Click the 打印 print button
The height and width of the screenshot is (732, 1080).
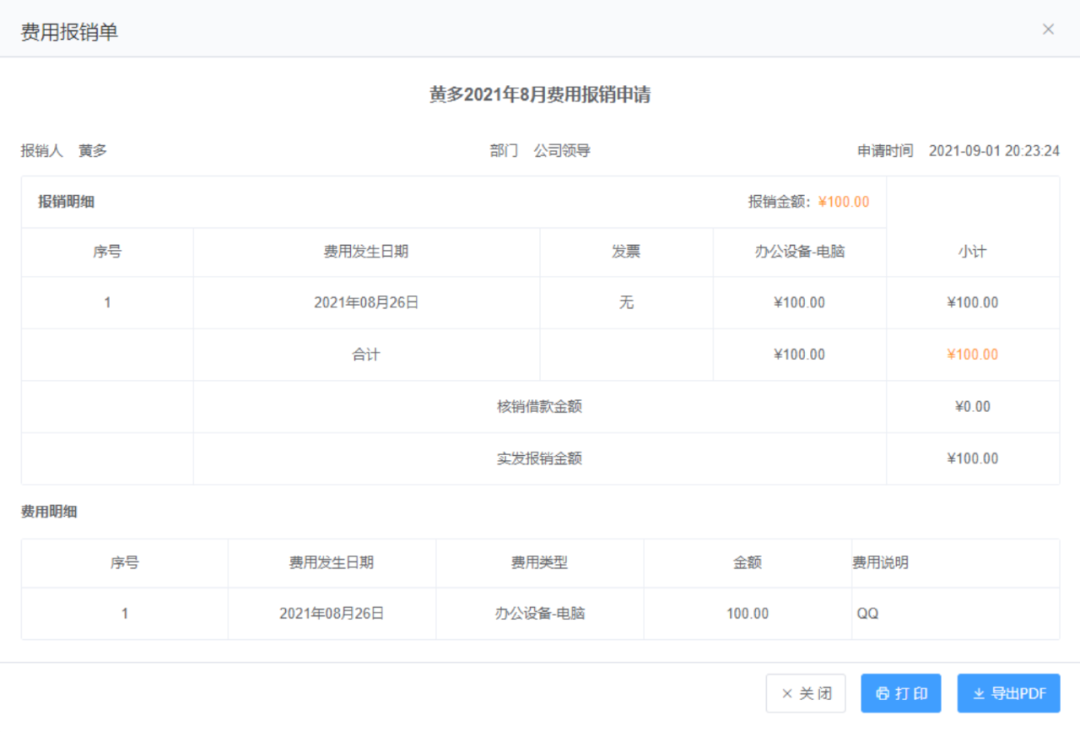[901, 693]
